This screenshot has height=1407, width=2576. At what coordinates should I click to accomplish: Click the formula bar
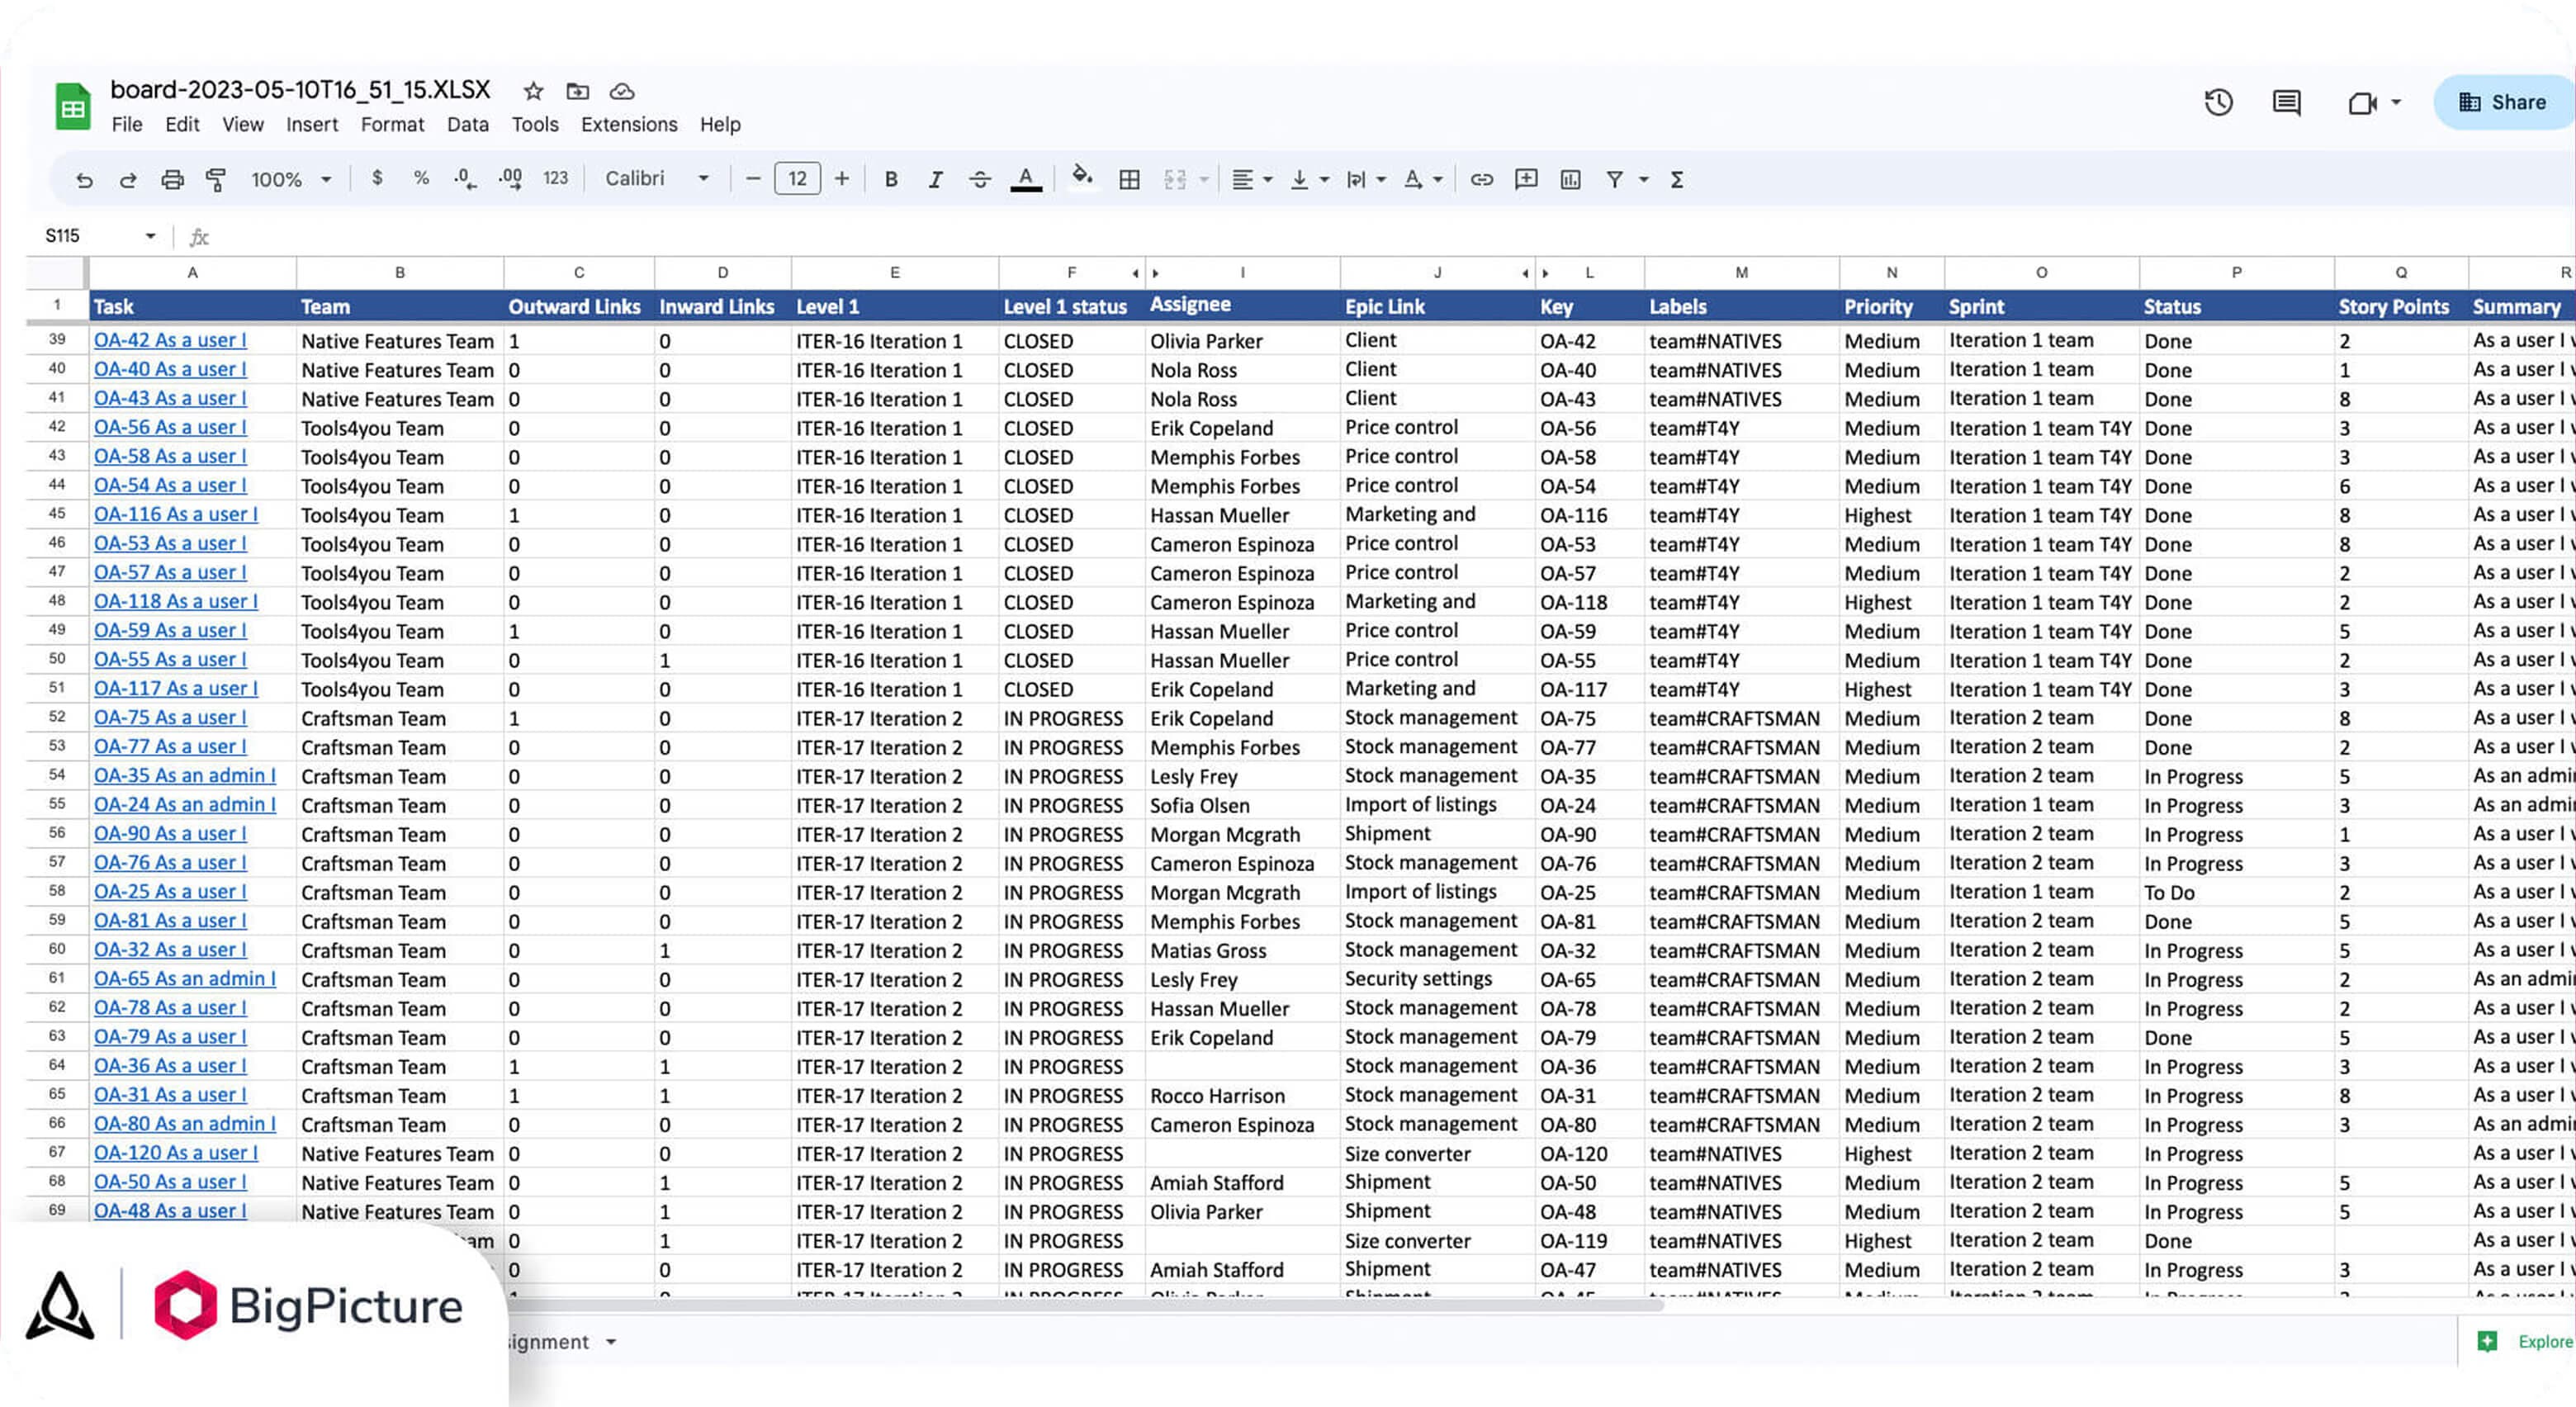pos(1380,237)
